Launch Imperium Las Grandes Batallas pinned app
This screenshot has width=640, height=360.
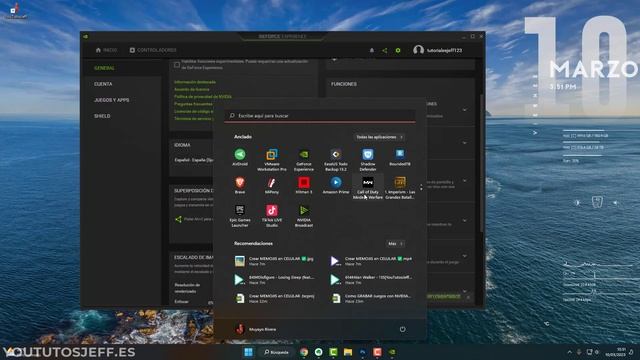coord(400,188)
